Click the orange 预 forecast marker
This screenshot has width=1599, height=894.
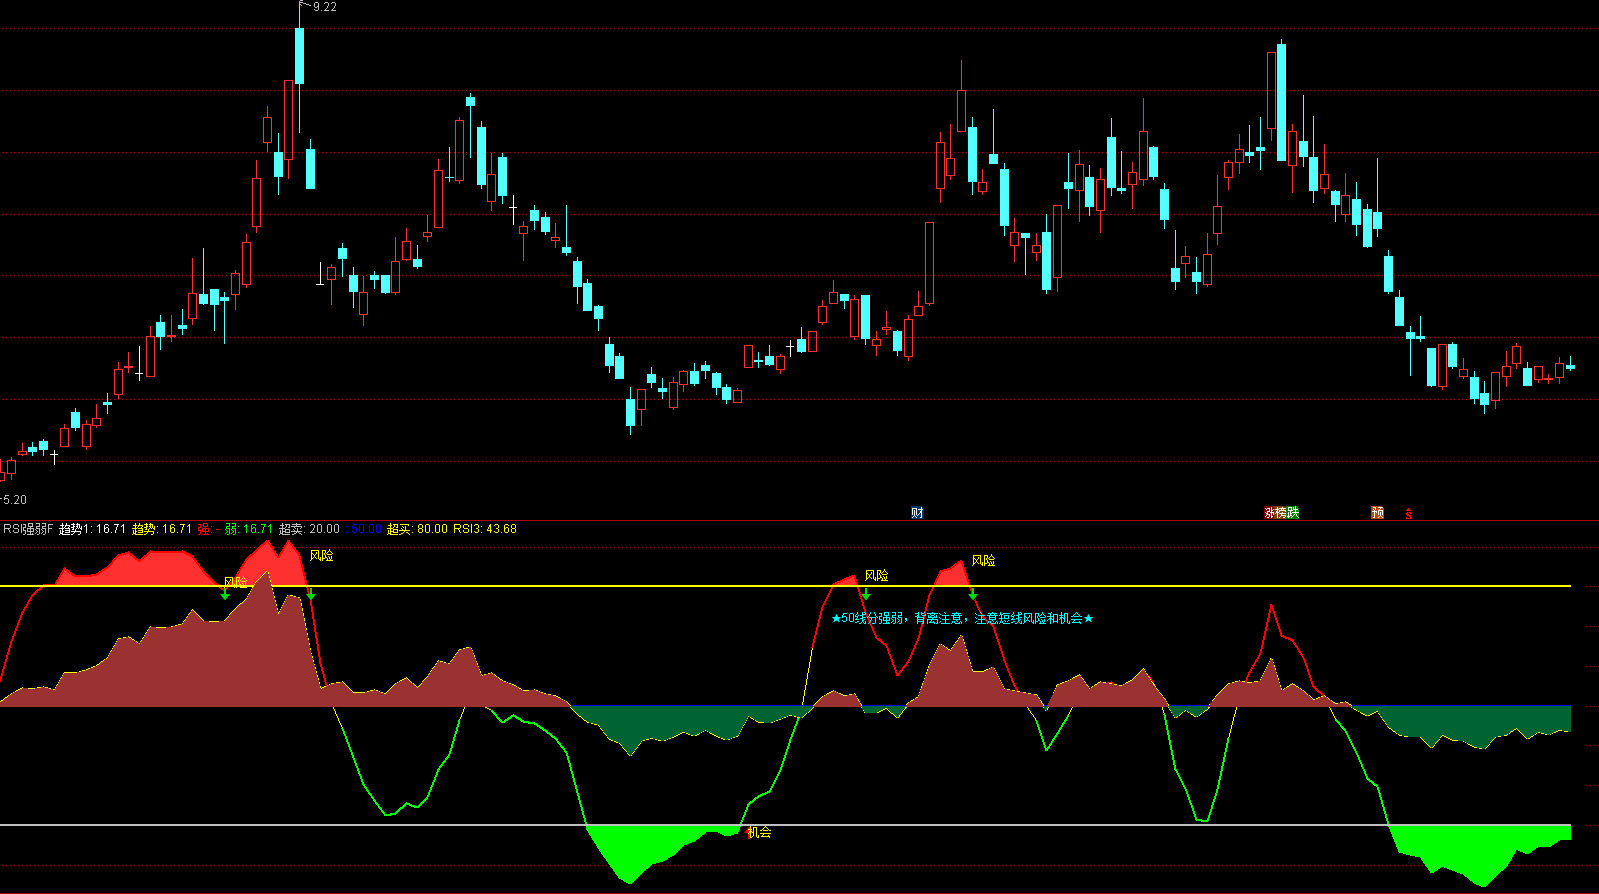[x=1377, y=513]
